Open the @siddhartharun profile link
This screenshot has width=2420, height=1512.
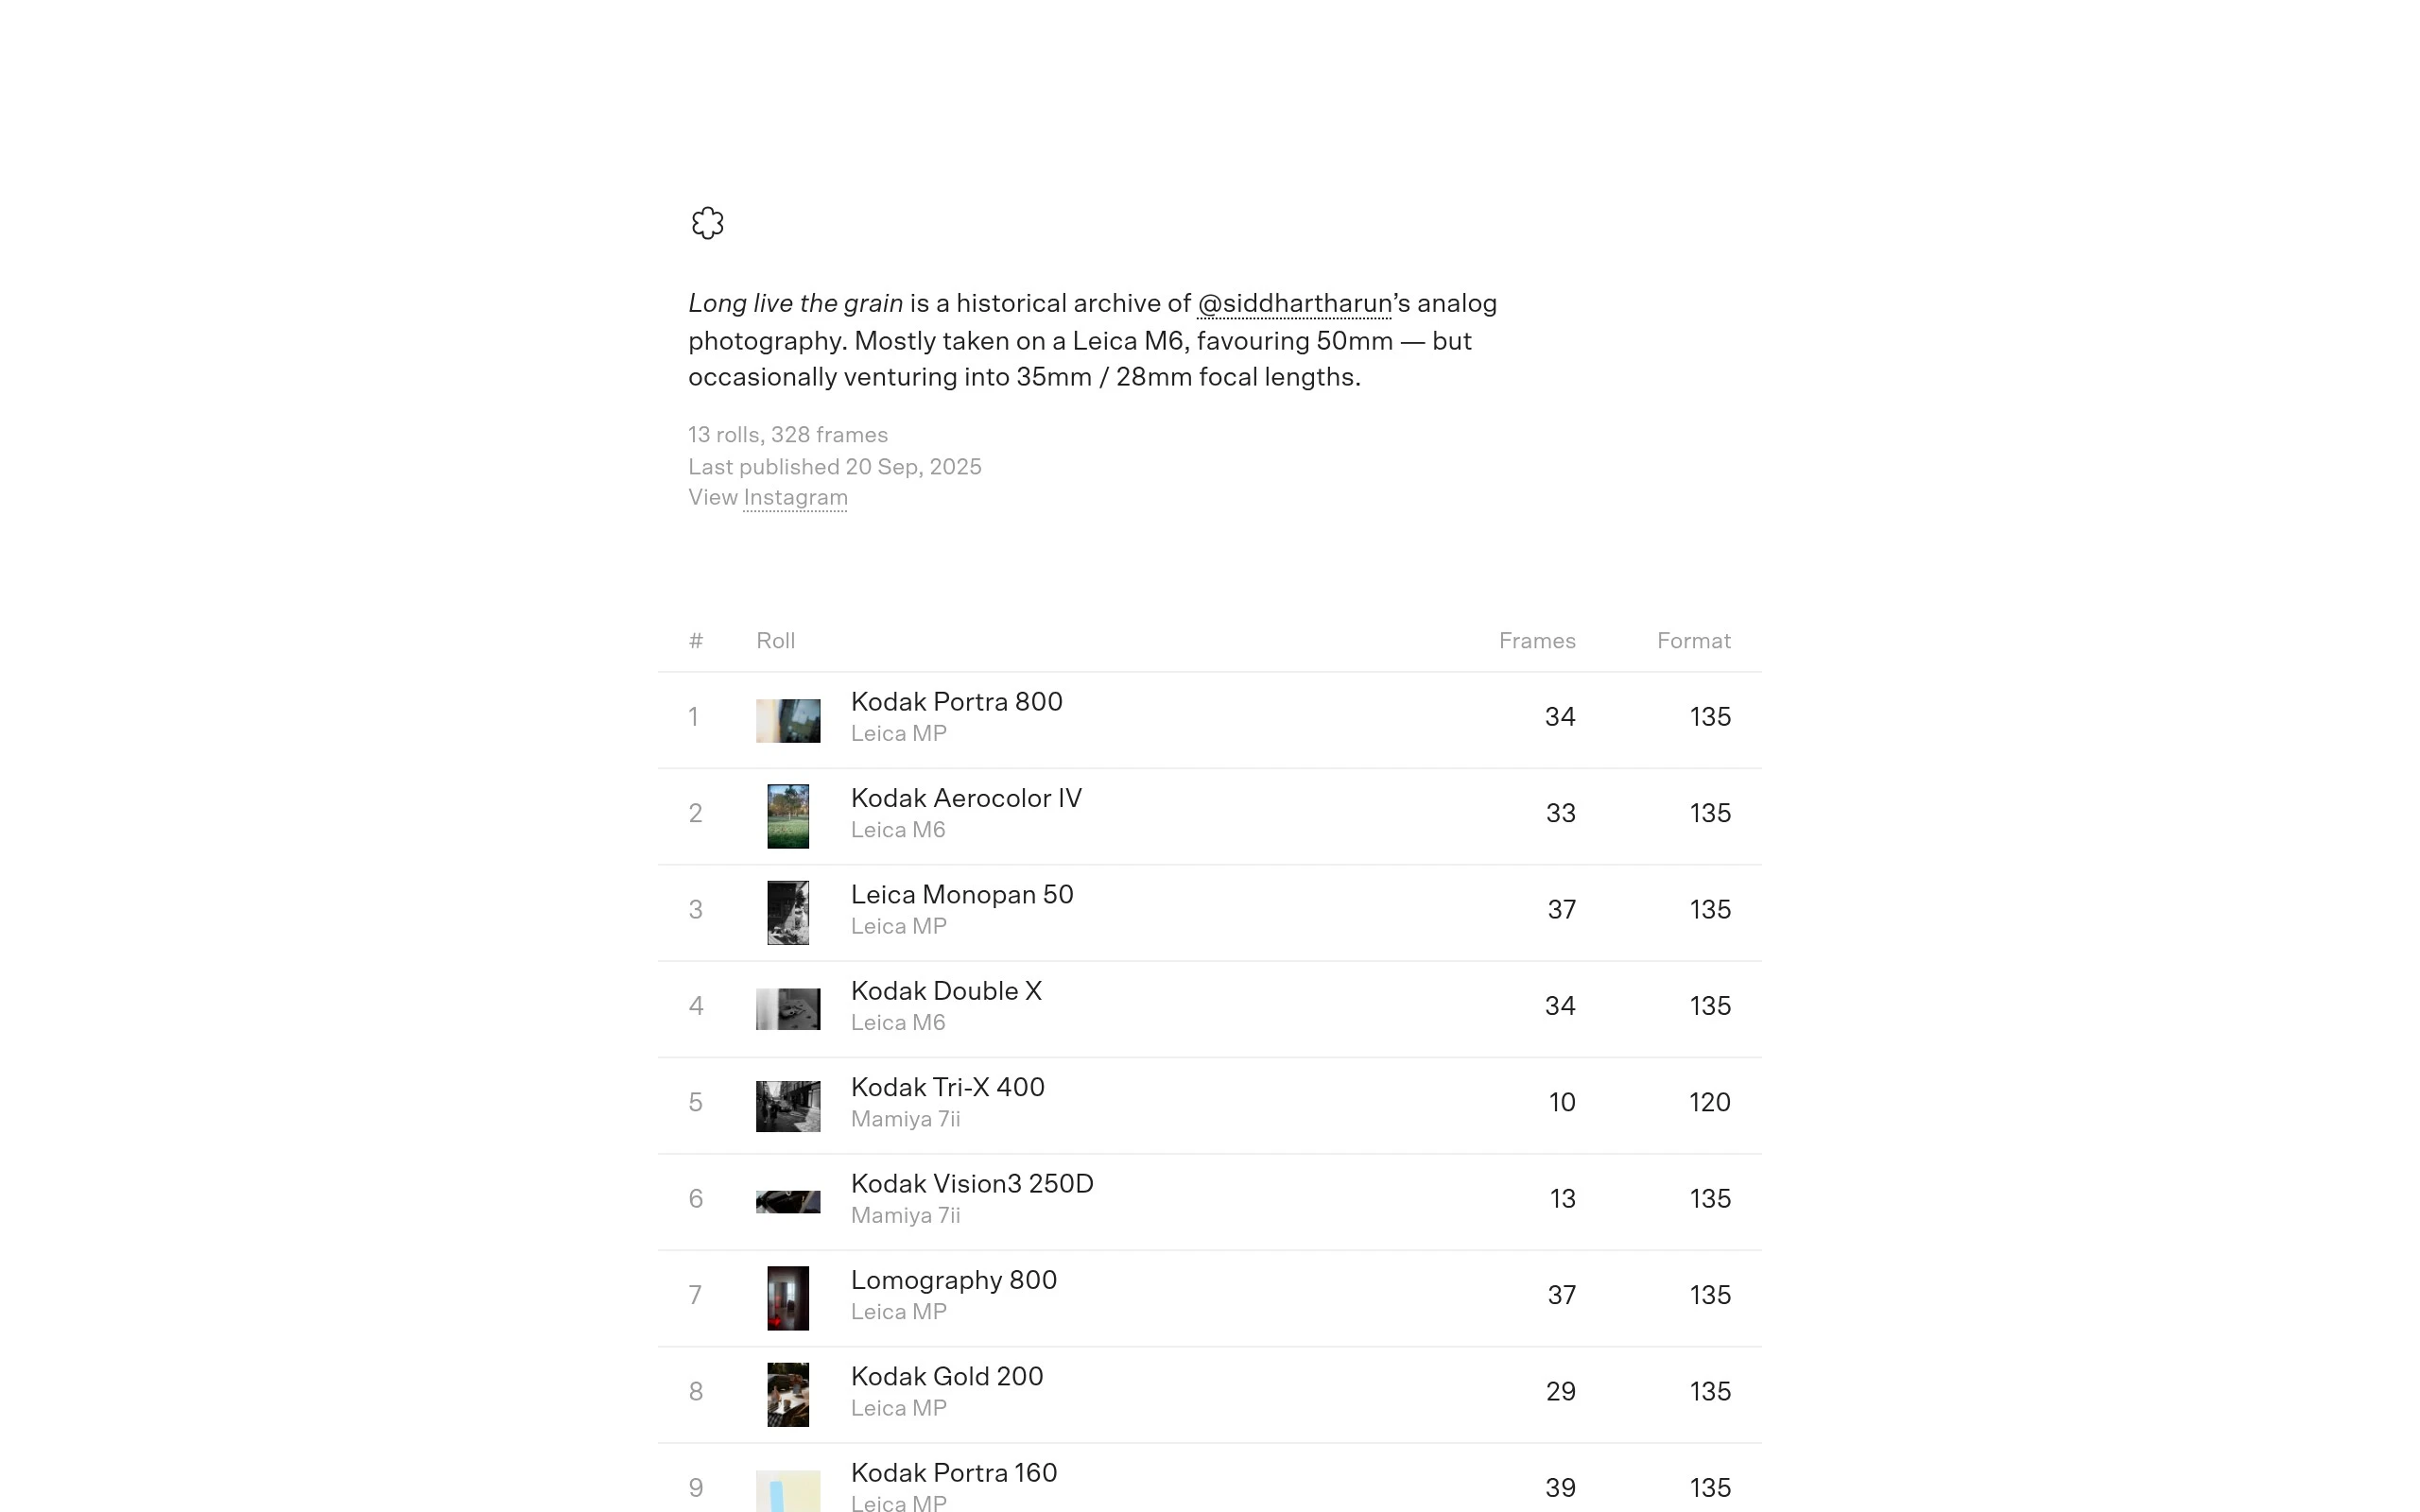[1294, 304]
